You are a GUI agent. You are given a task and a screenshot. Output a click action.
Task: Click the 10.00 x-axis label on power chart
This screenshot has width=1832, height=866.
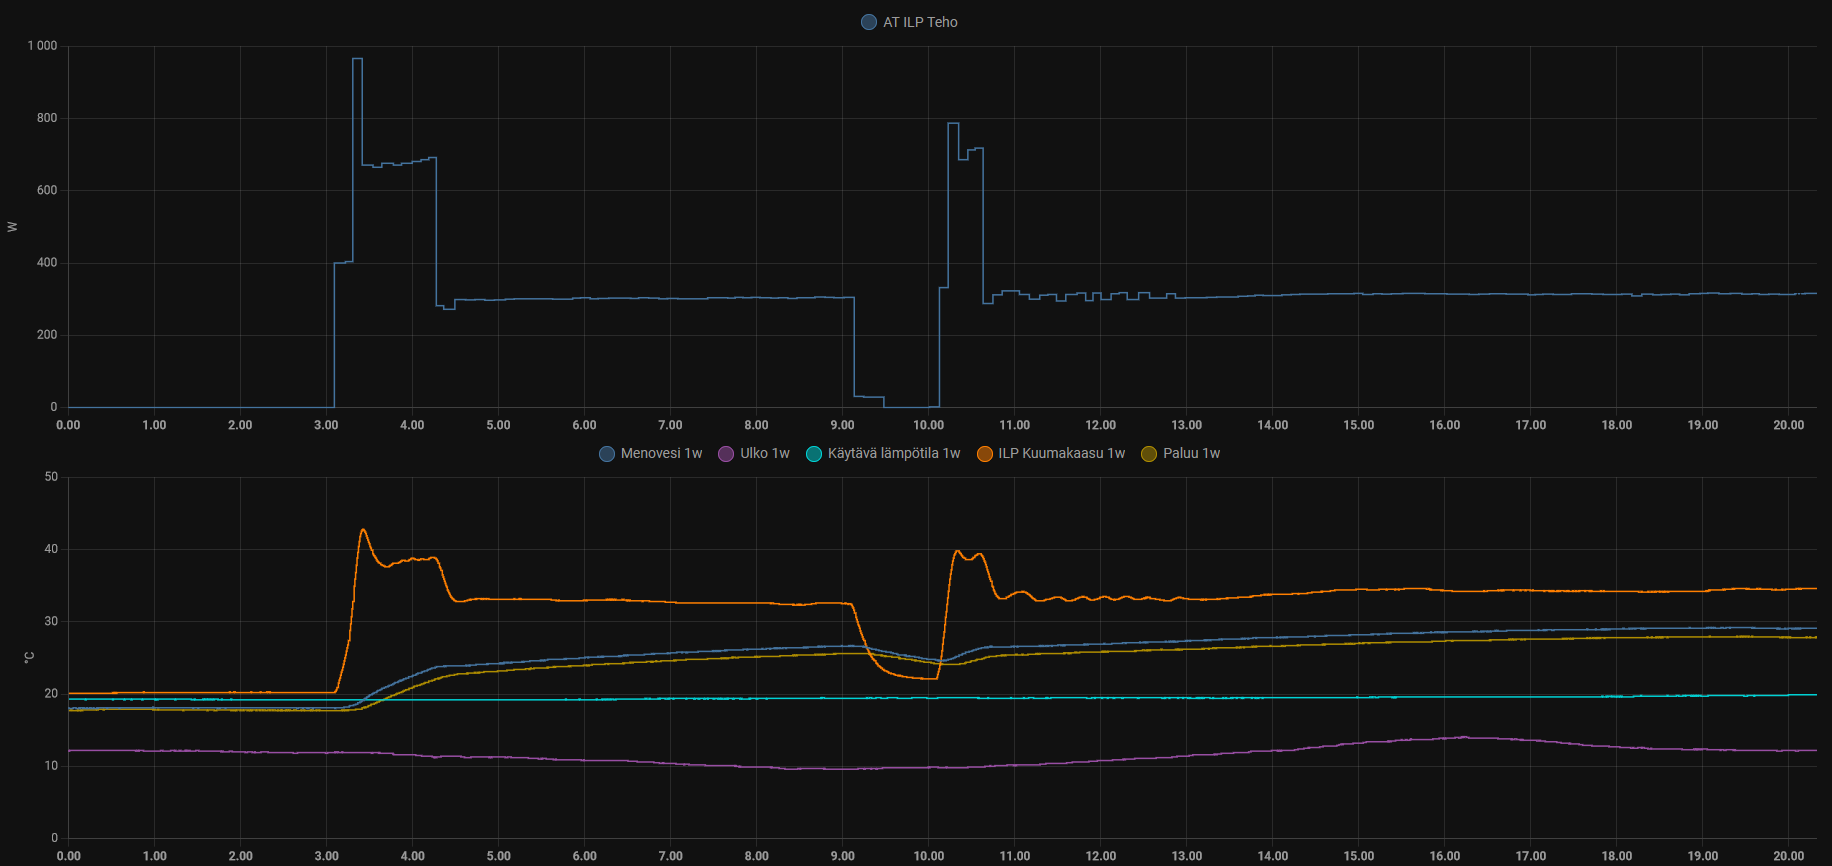tap(928, 425)
